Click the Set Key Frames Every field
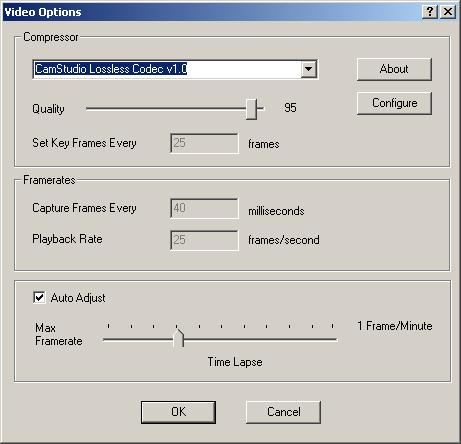Viewport: 461px width, 444px height. (x=204, y=143)
